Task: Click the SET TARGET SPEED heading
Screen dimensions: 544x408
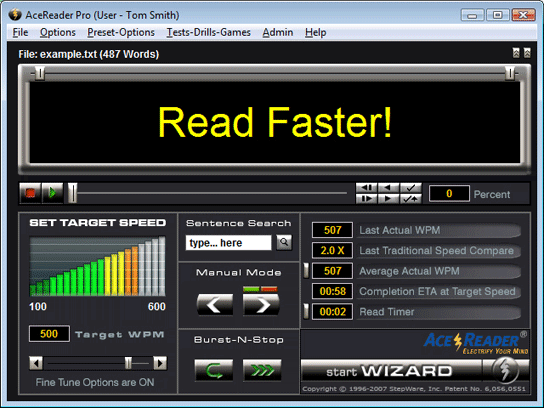Action: pyautogui.click(x=97, y=222)
